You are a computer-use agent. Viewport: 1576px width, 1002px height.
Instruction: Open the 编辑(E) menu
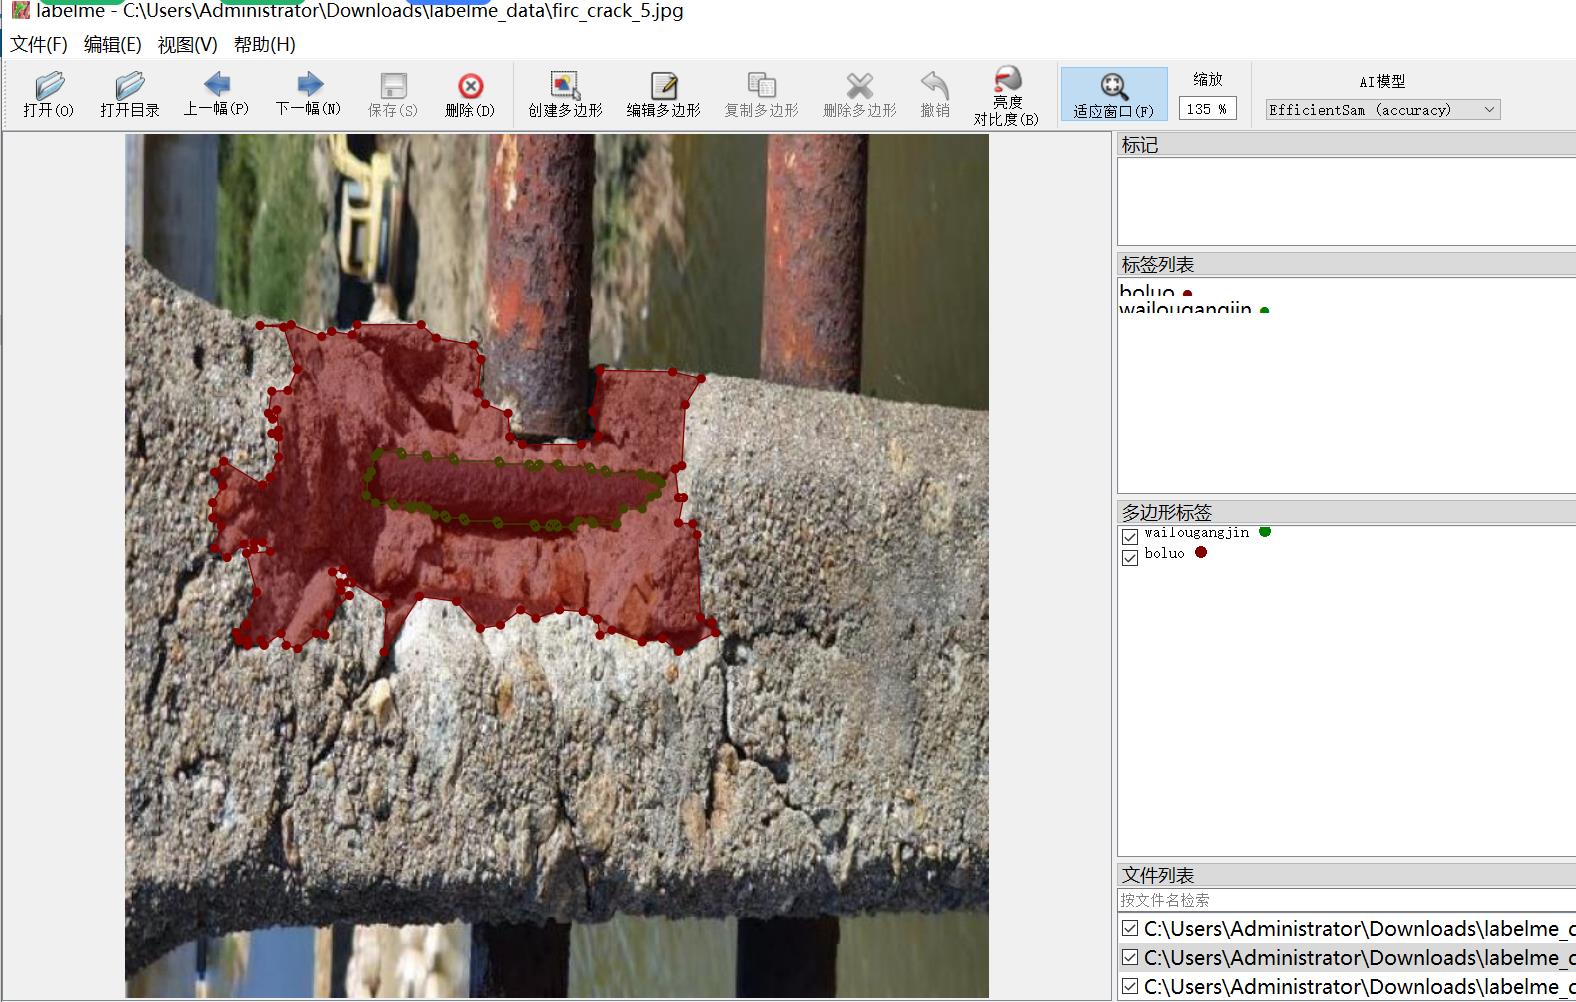pyautogui.click(x=112, y=45)
